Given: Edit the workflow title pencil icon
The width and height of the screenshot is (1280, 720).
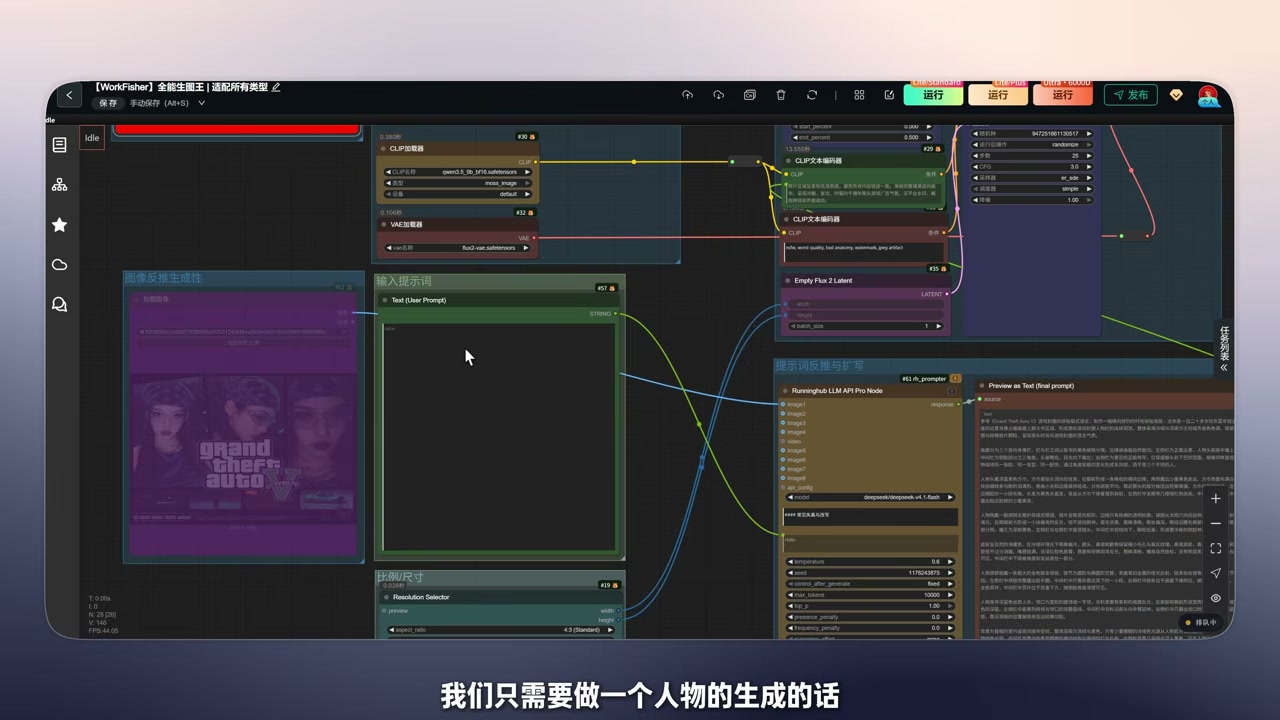Looking at the screenshot, I should pos(276,87).
